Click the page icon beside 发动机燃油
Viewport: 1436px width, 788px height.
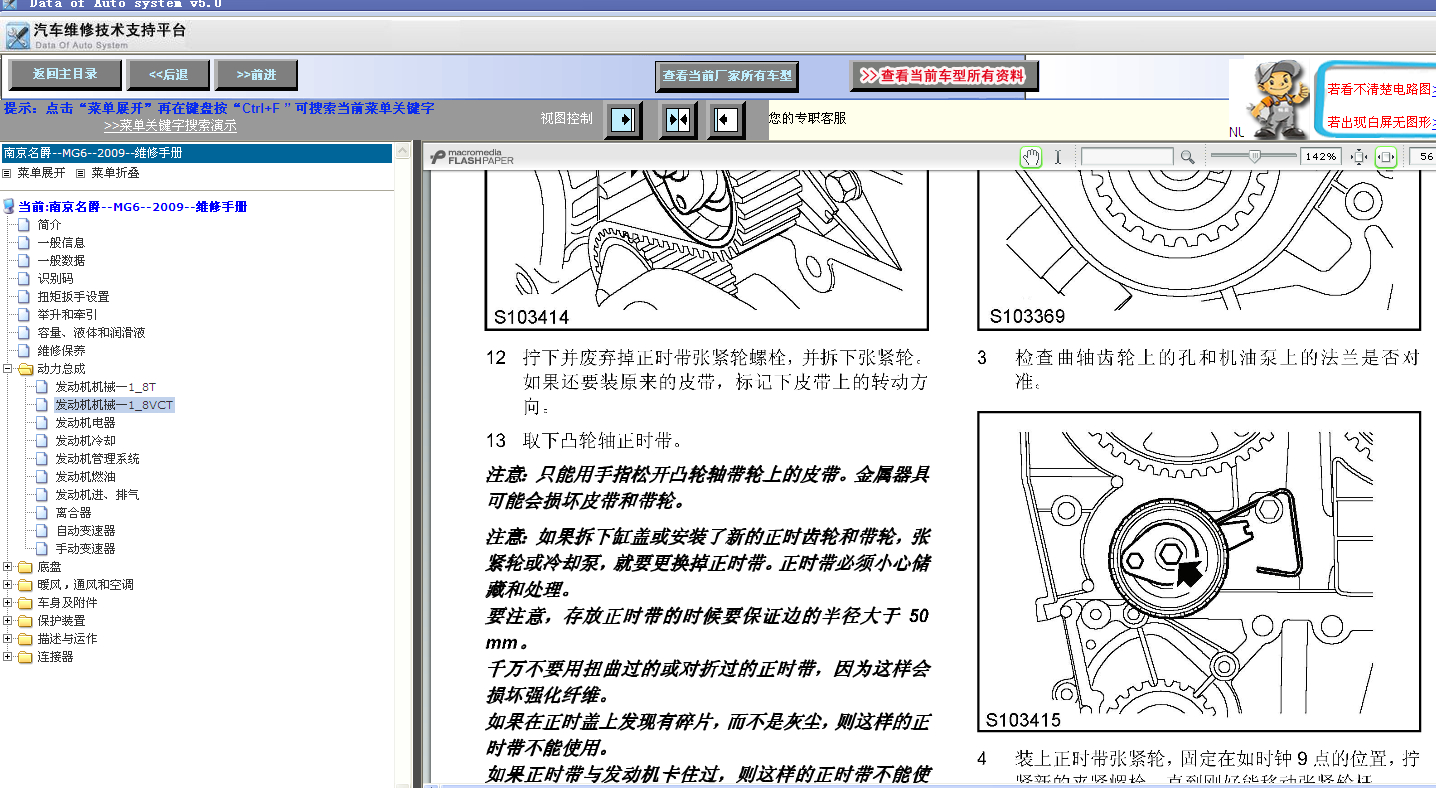click(x=44, y=477)
